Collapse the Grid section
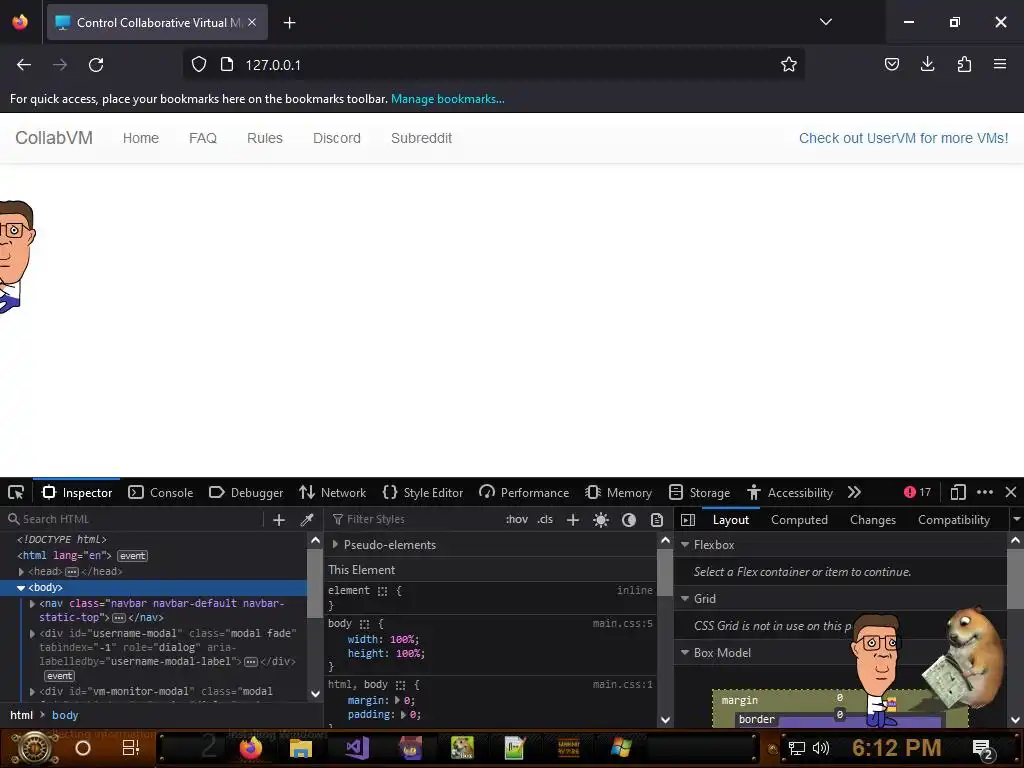The image size is (1024, 768). click(x=685, y=598)
